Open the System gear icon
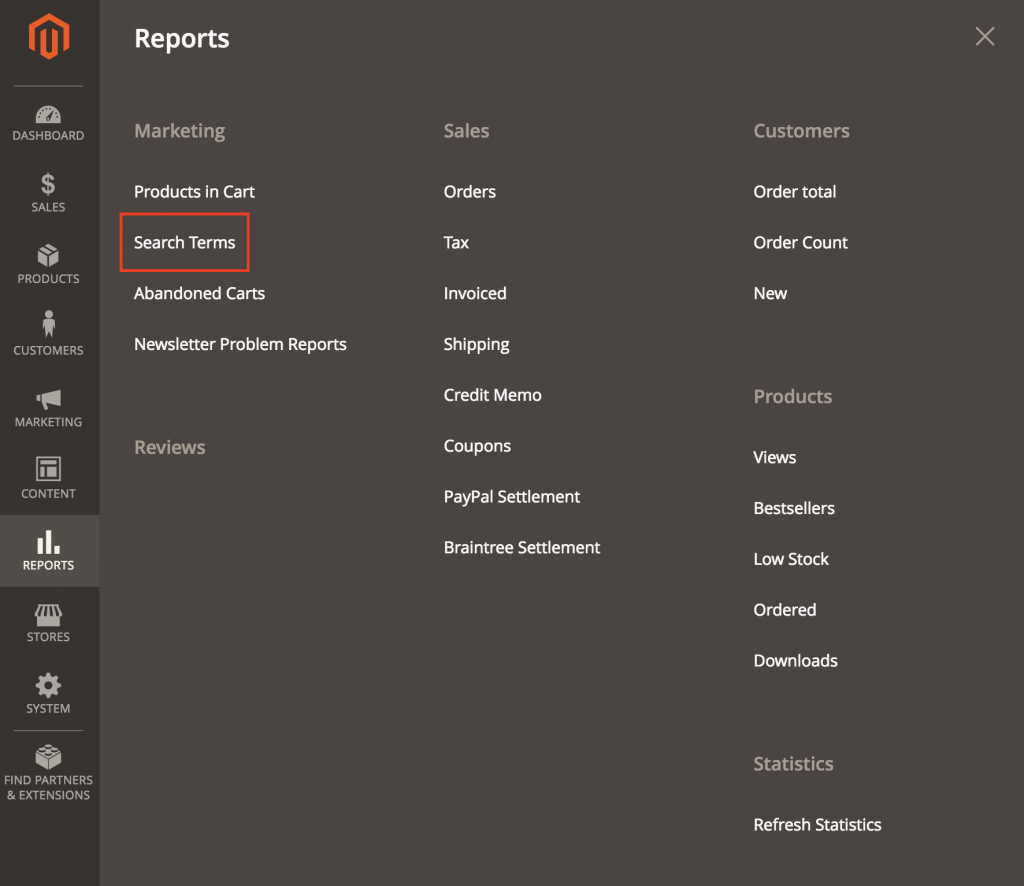Image resolution: width=1024 pixels, height=886 pixels. [x=48, y=686]
